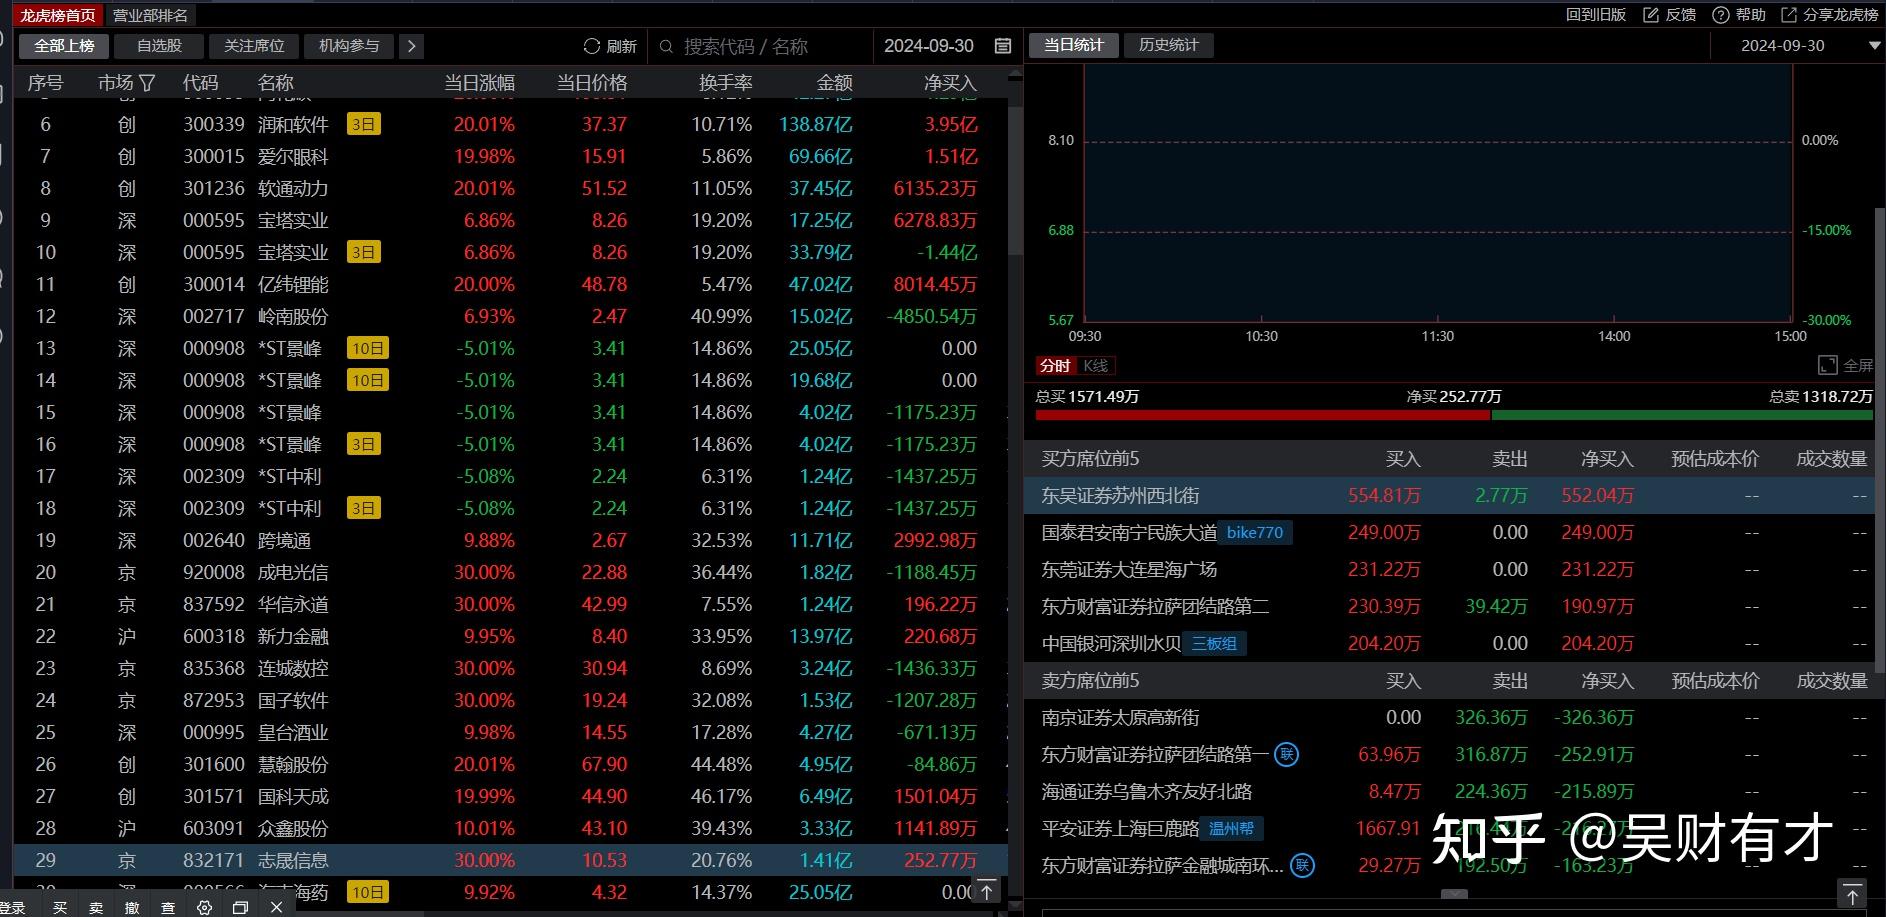
Task: Select the 亿纬锂能 row
Action: pos(511,284)
